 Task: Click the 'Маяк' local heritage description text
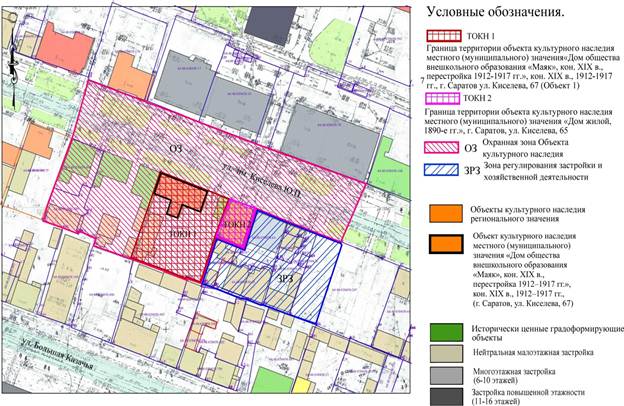pos(523,269)
